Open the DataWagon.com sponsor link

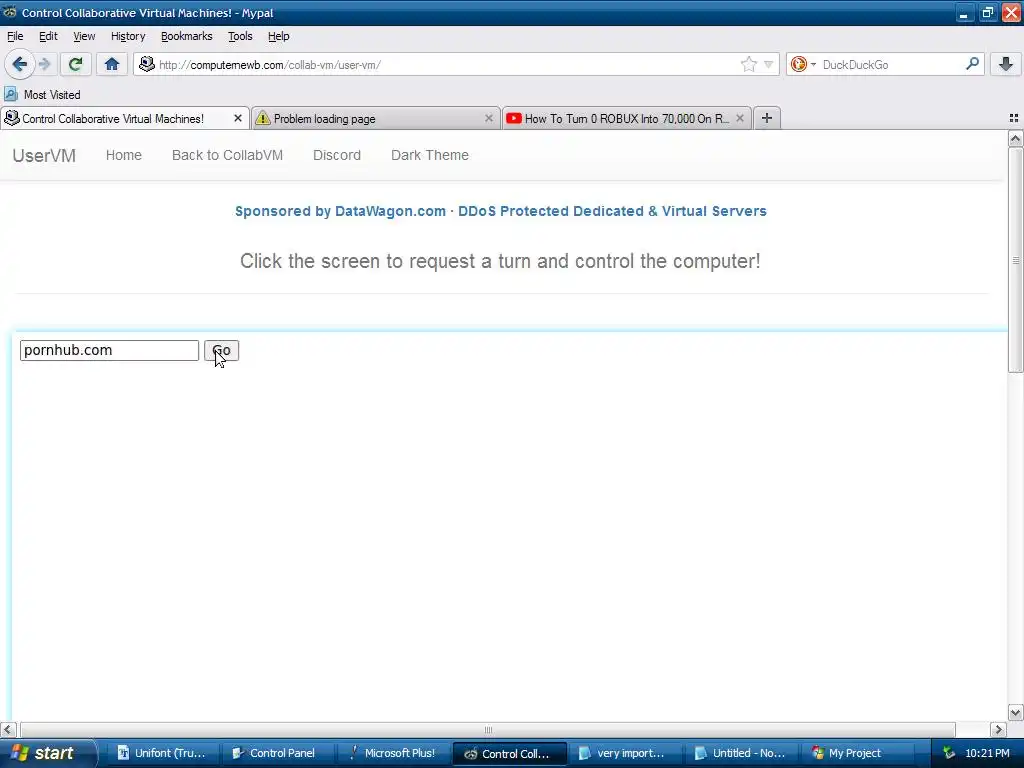tap(501, 211)
